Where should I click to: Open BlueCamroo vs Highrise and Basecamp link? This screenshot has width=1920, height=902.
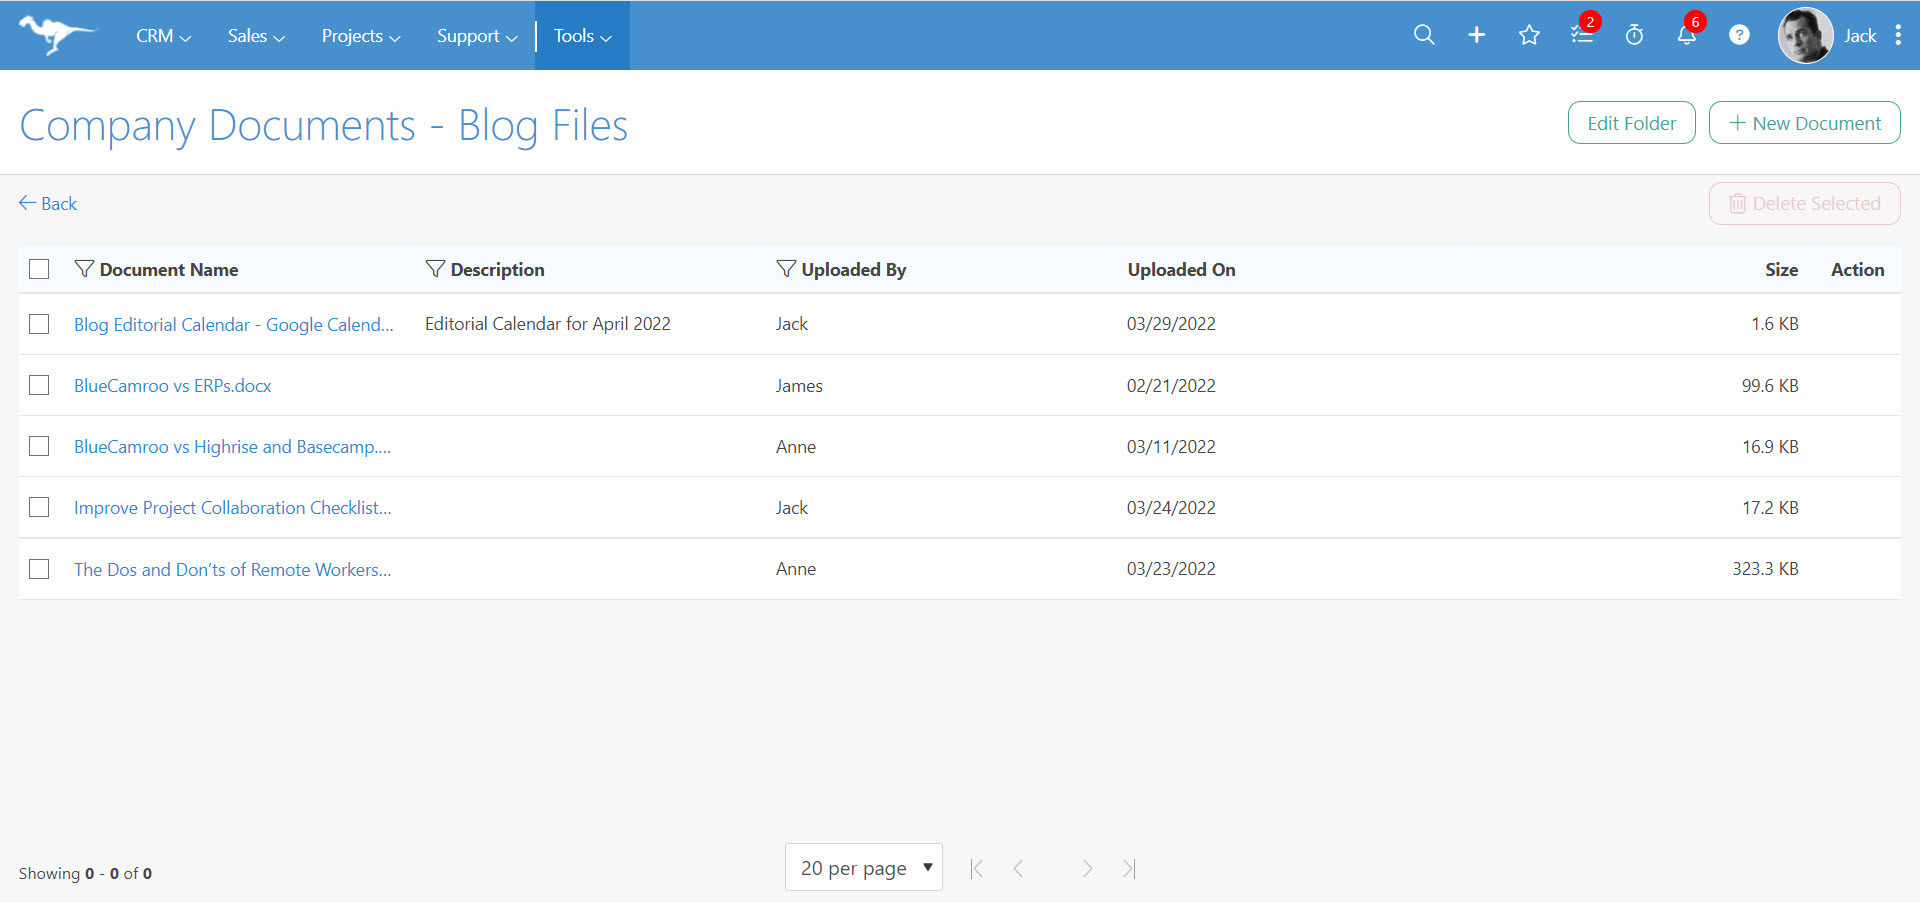tap(232, 446)
